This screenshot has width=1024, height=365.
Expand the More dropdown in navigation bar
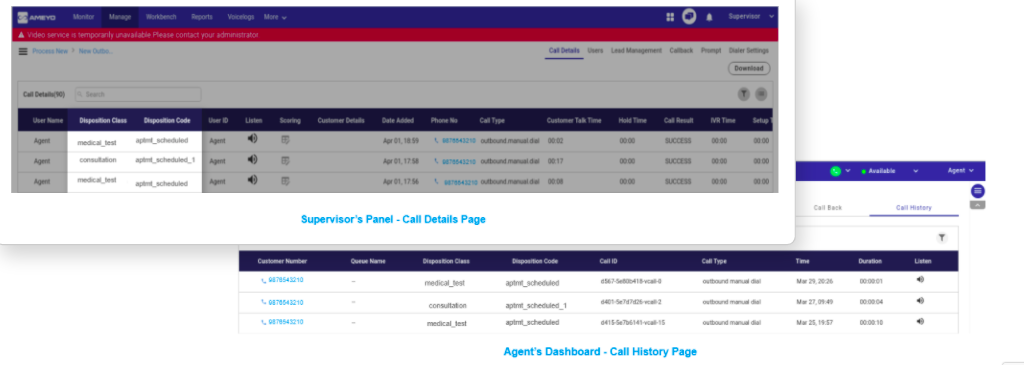pos(275,17)
